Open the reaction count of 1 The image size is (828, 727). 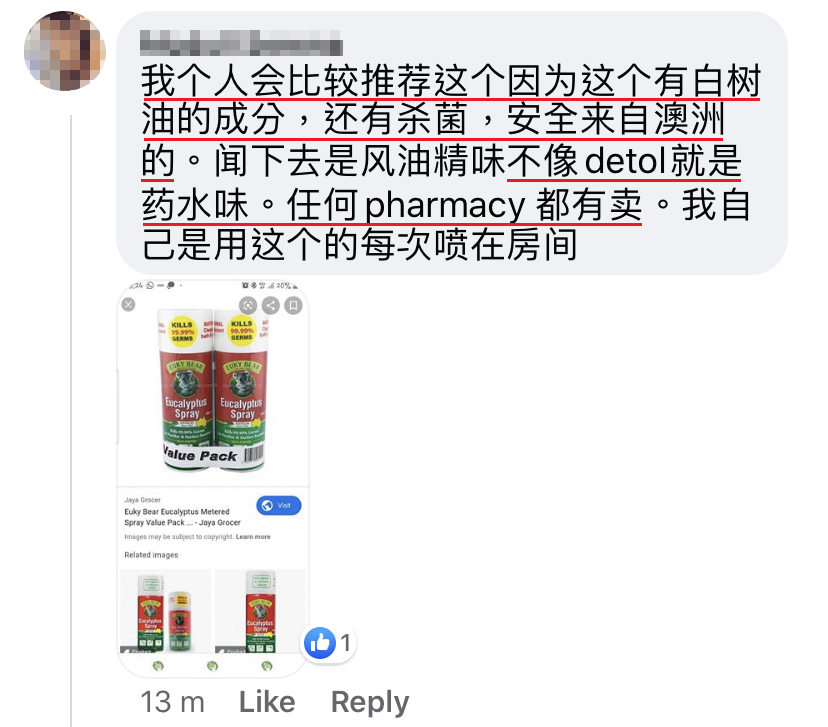coord(345,643)
